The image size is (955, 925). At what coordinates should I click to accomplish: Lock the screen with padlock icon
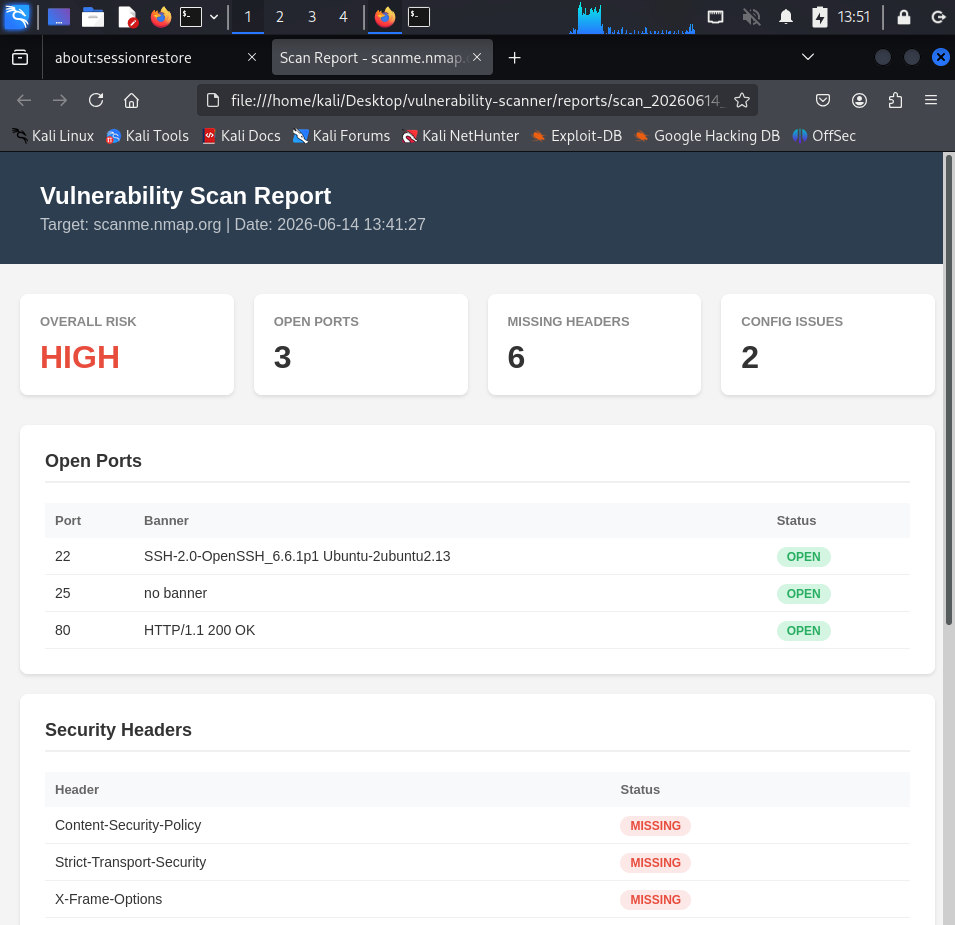(904, 16)
